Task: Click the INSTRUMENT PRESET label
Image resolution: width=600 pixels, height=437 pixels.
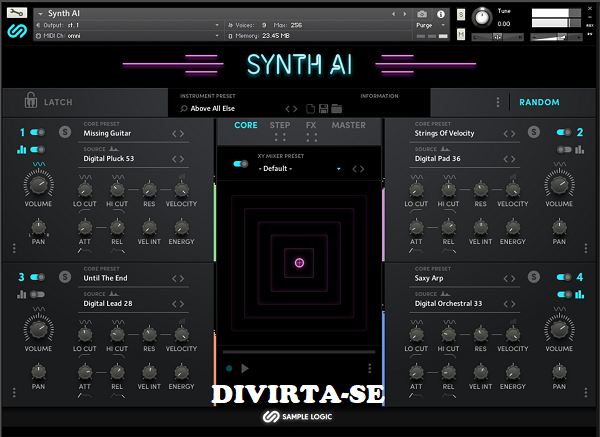Action: pyautogui.click(x=208, y=96)
